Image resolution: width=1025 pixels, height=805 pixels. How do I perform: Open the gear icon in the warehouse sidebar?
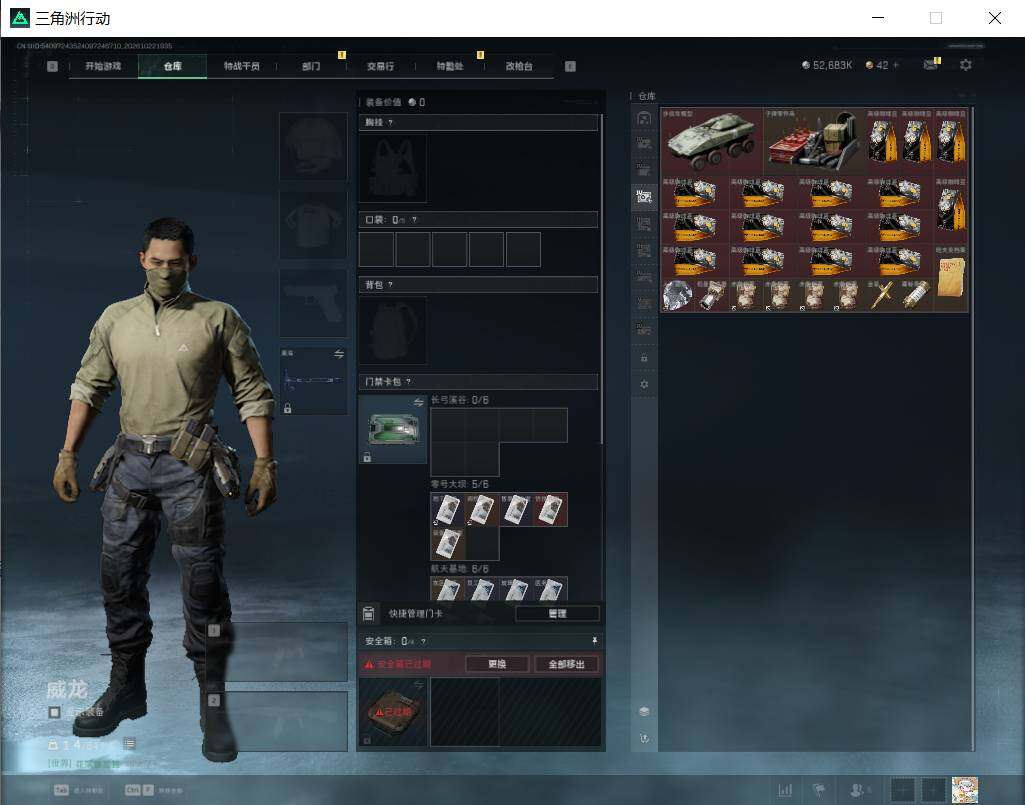pyautogui.click(x=644, y=384)
